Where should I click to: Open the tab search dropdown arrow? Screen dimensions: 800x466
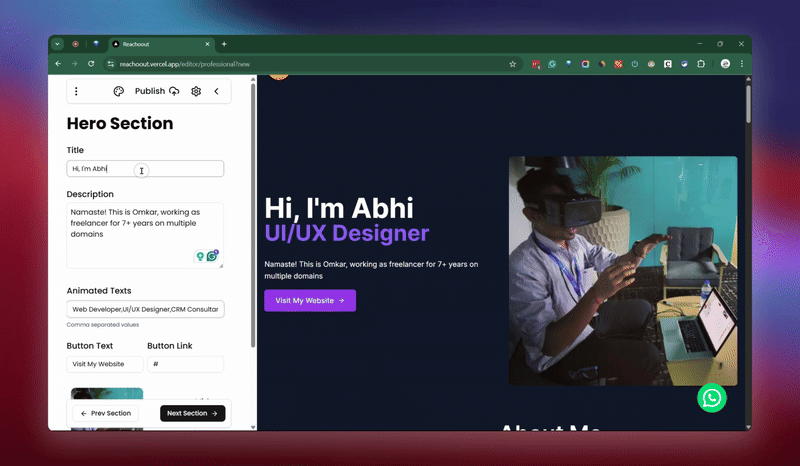pos(57,44)
